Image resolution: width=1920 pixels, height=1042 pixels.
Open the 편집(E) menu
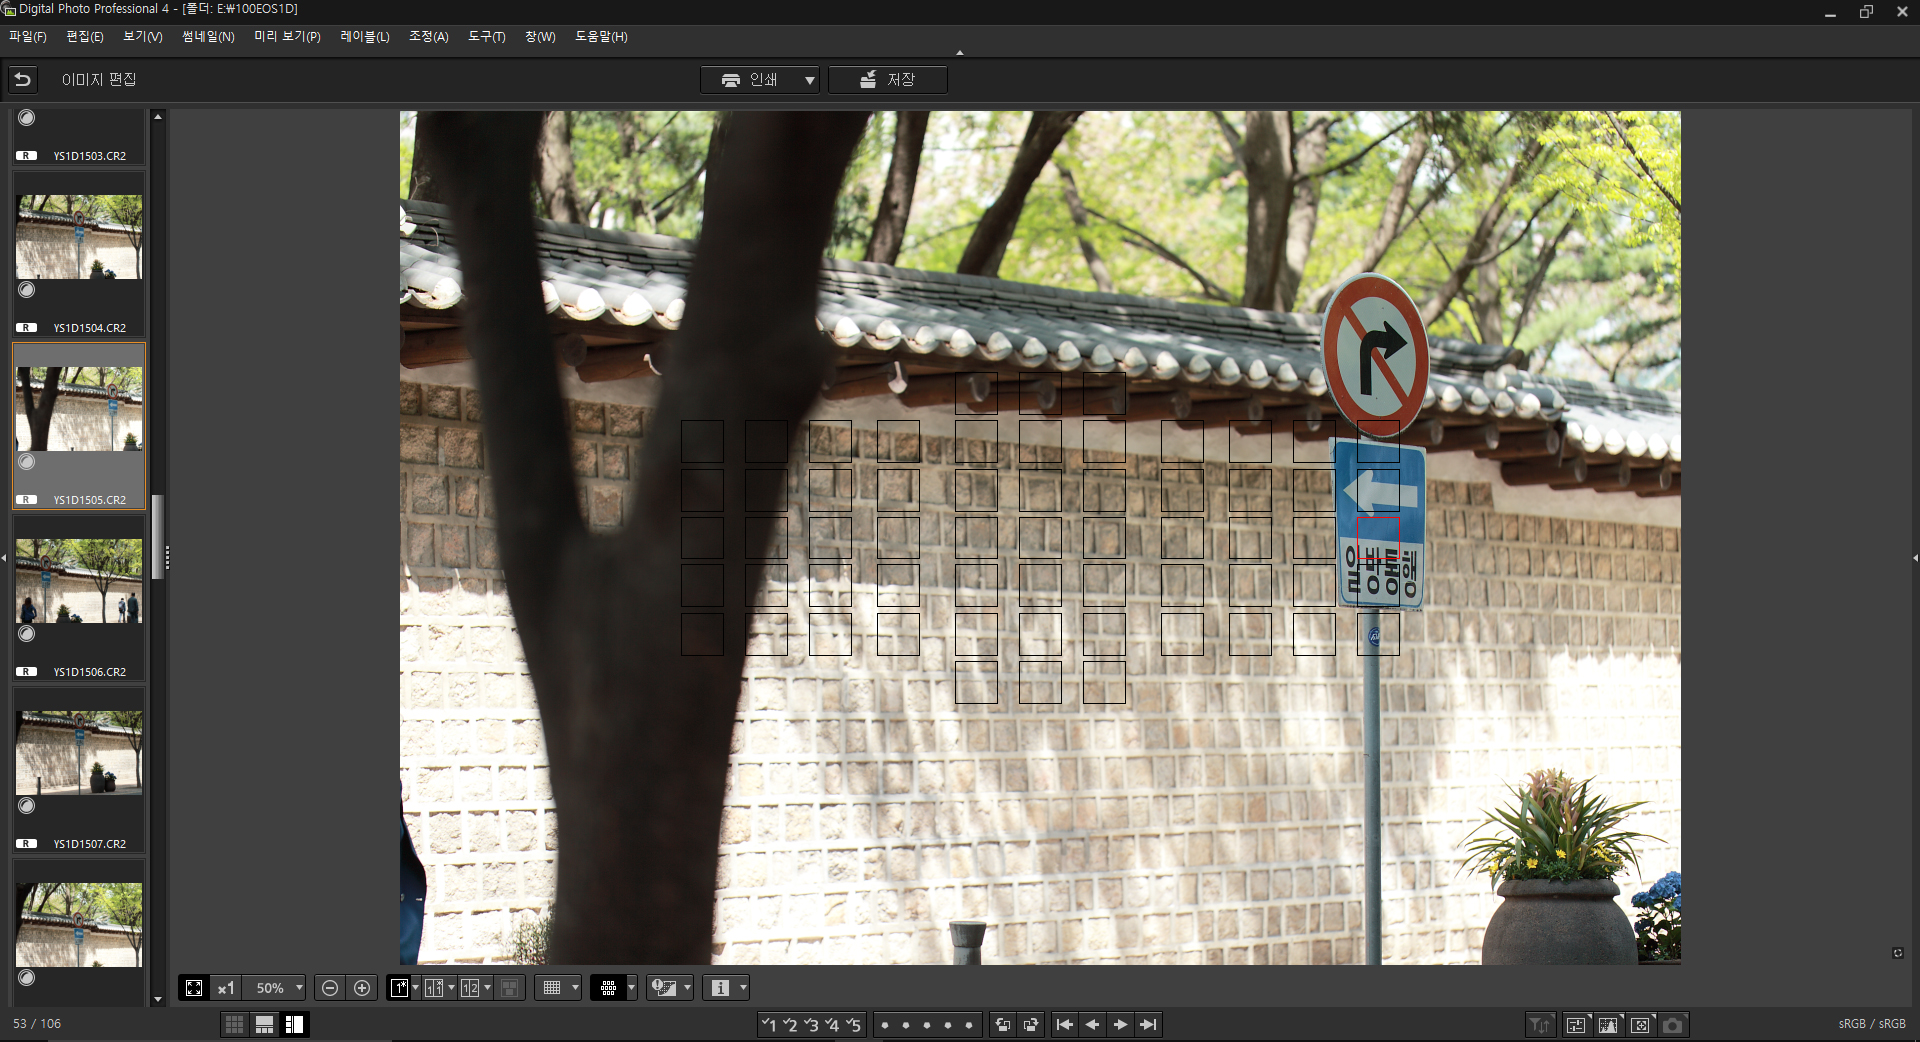pos(85,37)
